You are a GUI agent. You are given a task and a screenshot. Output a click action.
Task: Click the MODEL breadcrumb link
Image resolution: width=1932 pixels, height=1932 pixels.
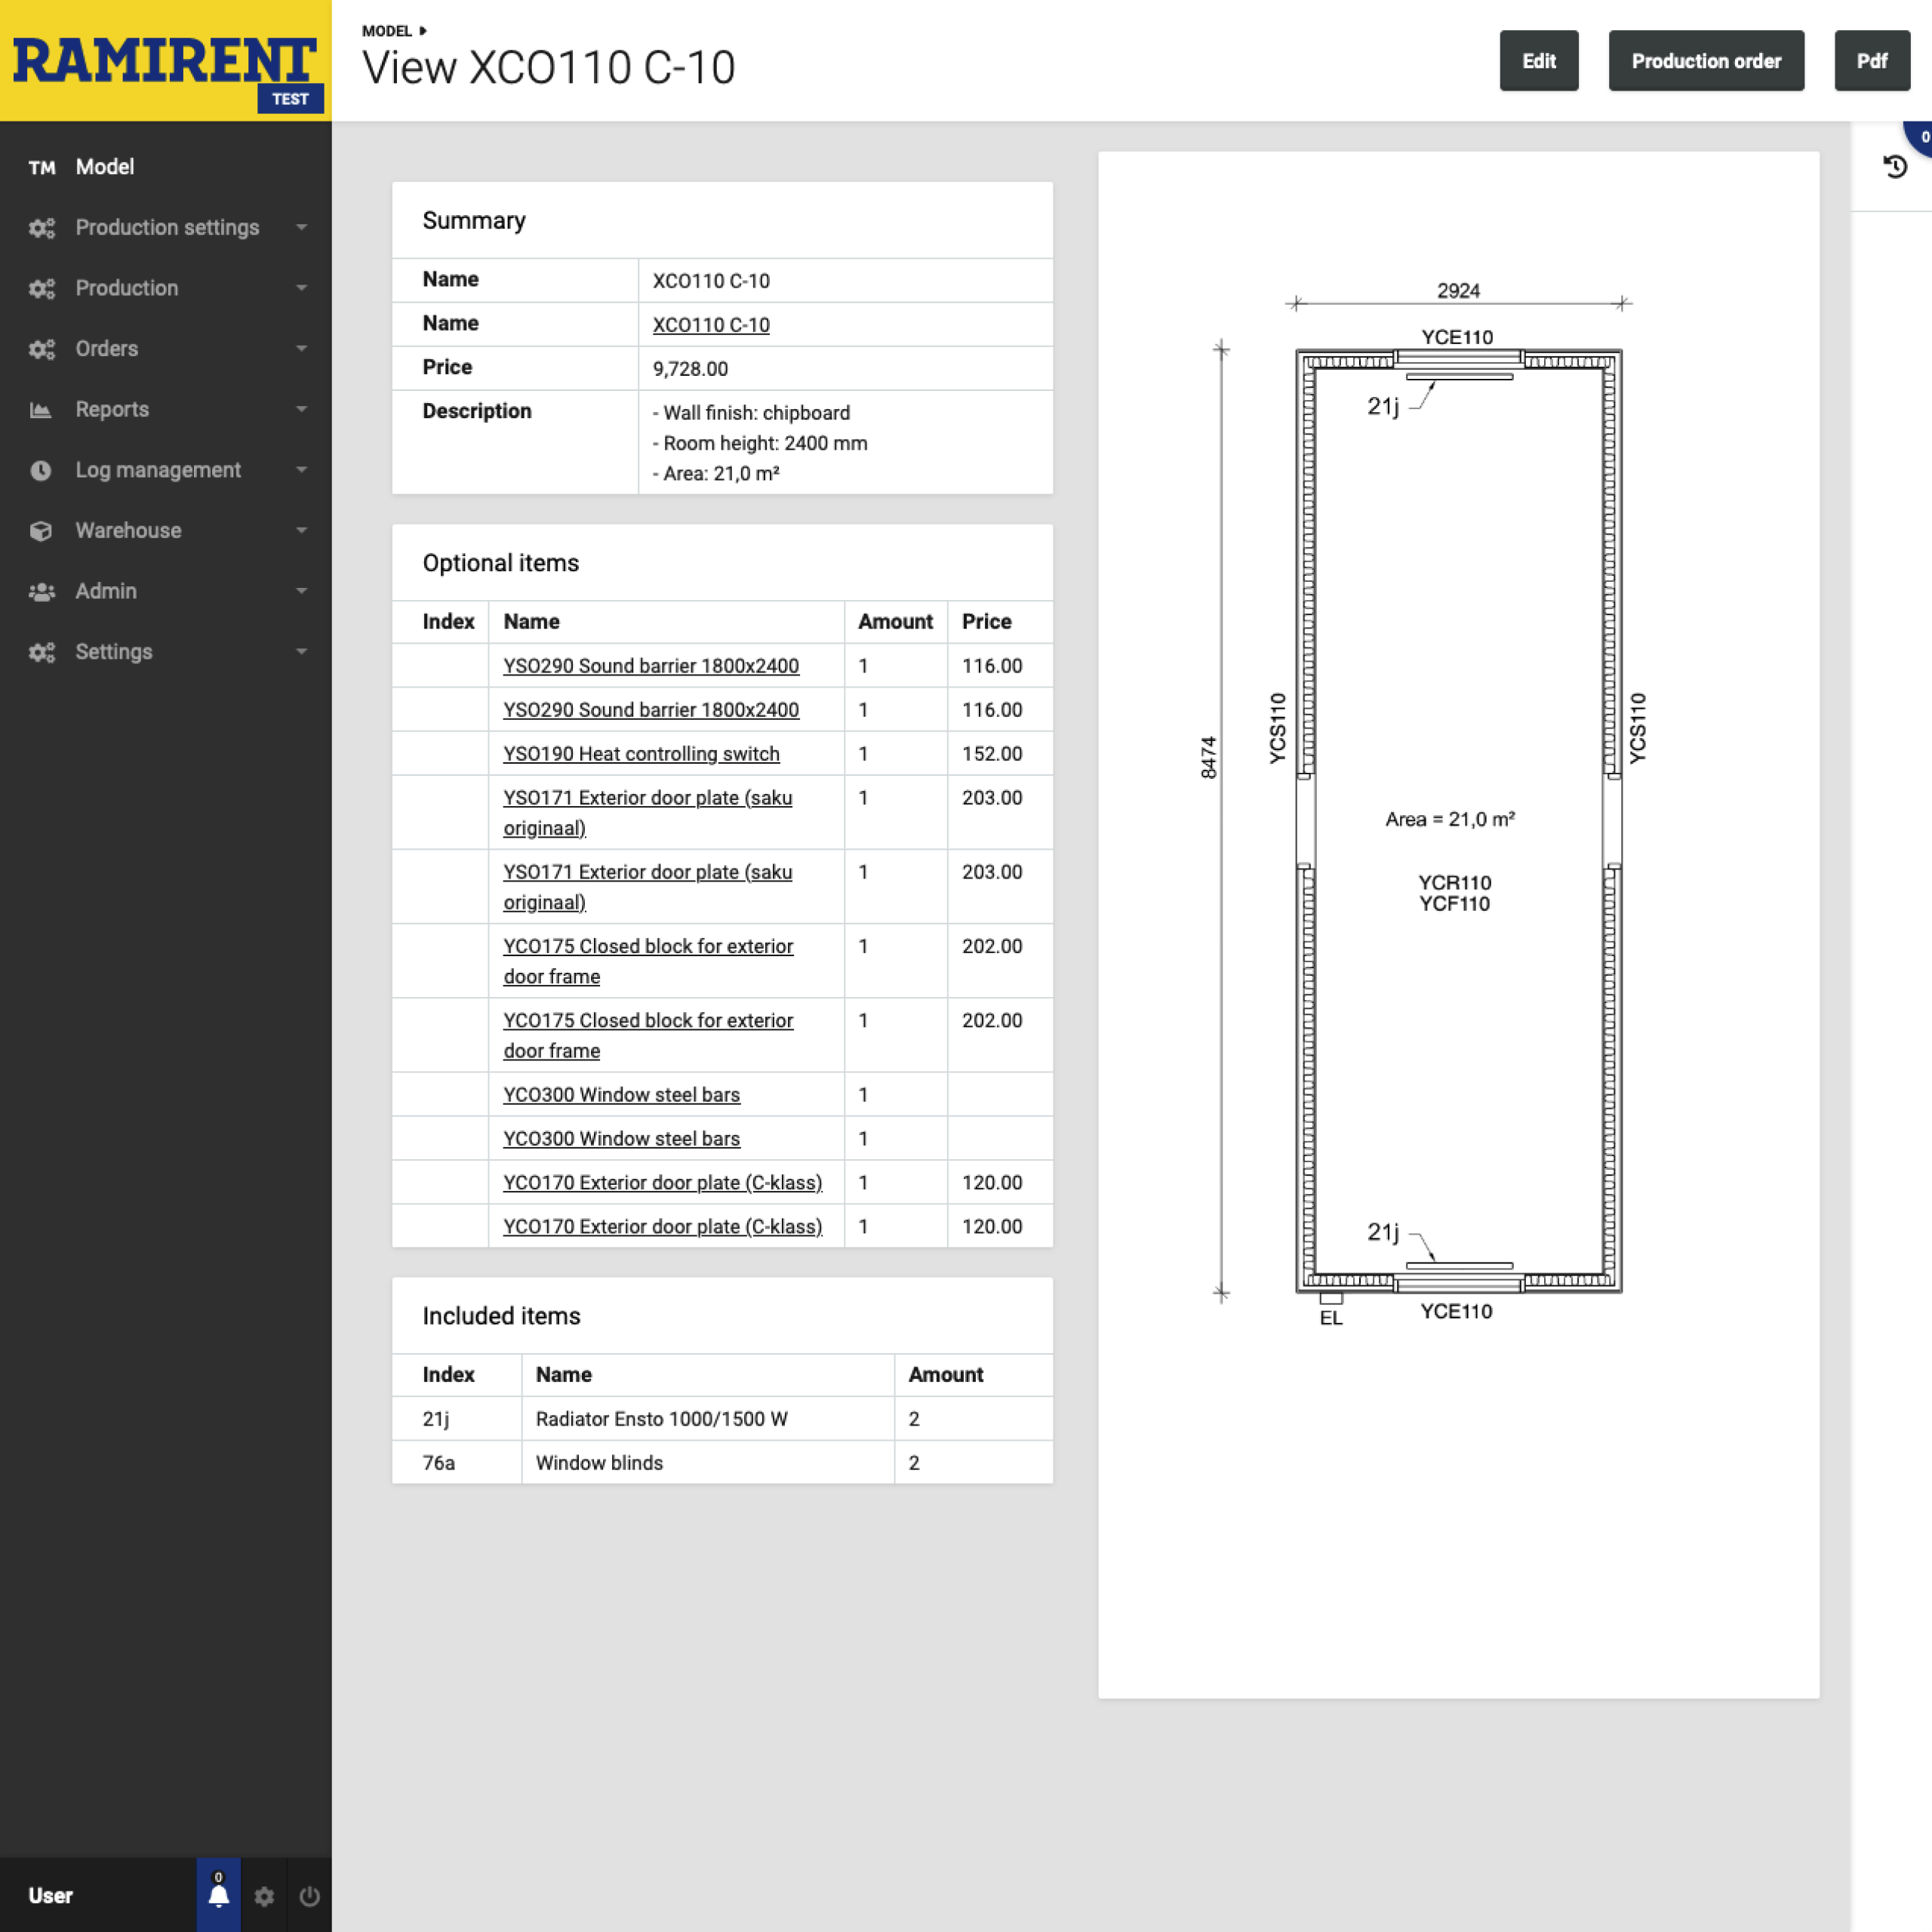point(388,31)
